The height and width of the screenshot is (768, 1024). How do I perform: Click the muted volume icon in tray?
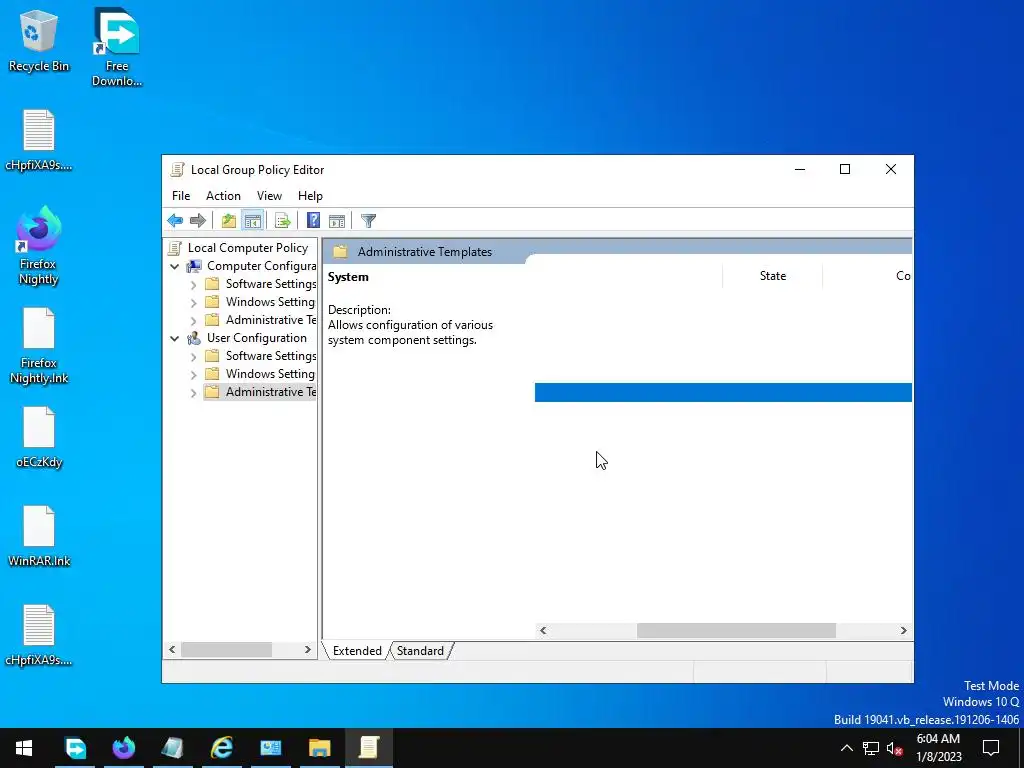(894, 748)
